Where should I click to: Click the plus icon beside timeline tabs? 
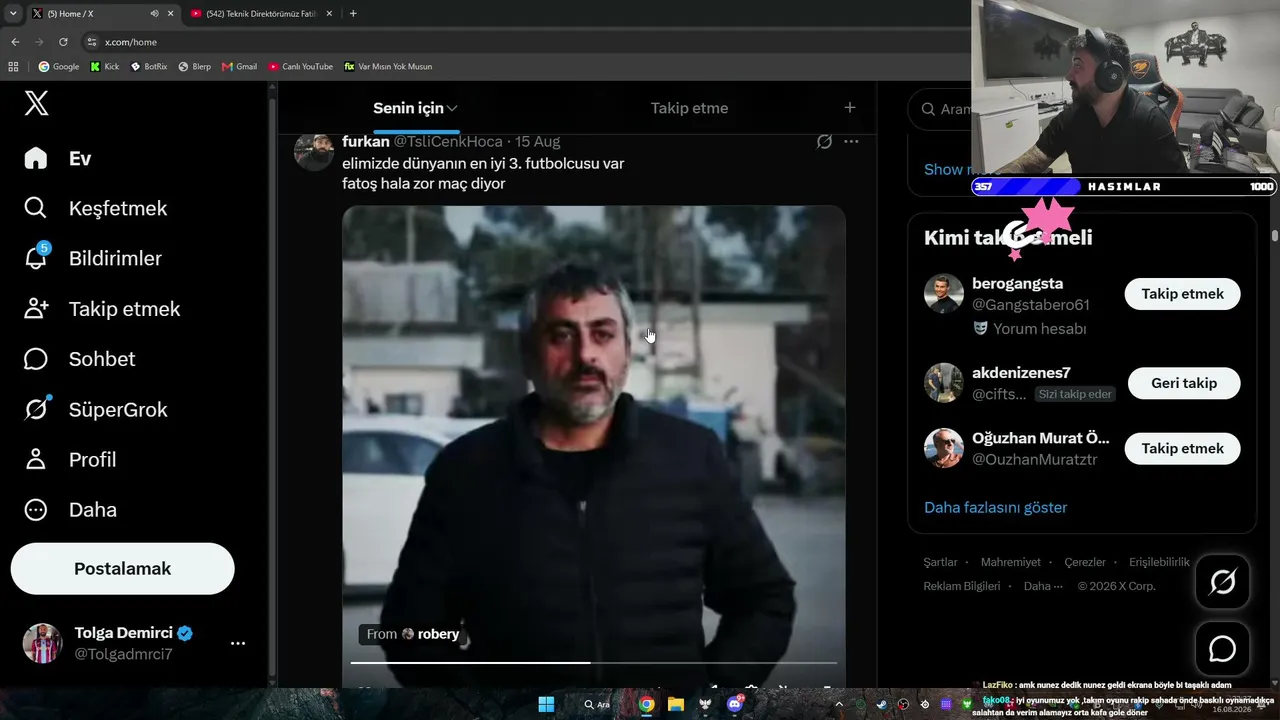click(x=849, y=107)
